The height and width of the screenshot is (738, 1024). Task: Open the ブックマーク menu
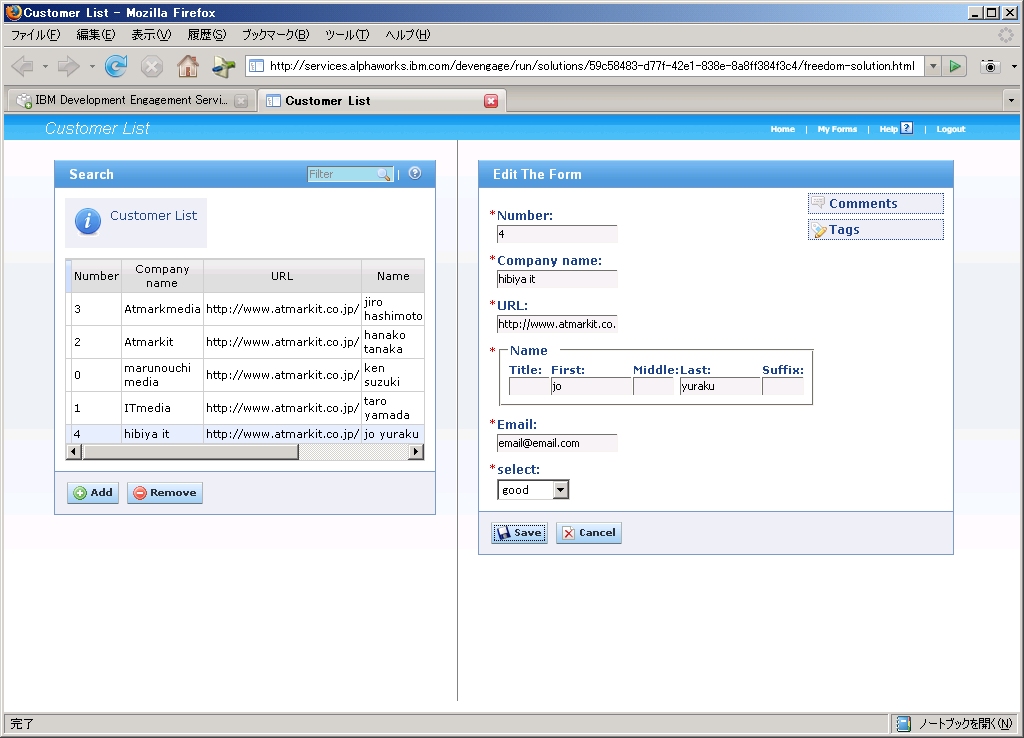pyautogui.click(x=275, y=35)
